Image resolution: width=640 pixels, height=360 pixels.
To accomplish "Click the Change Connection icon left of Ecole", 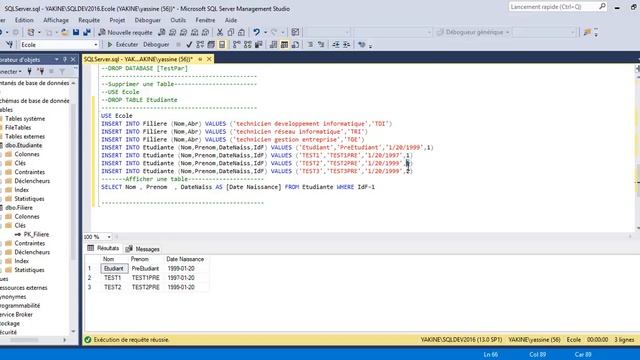I will [10, 44].
